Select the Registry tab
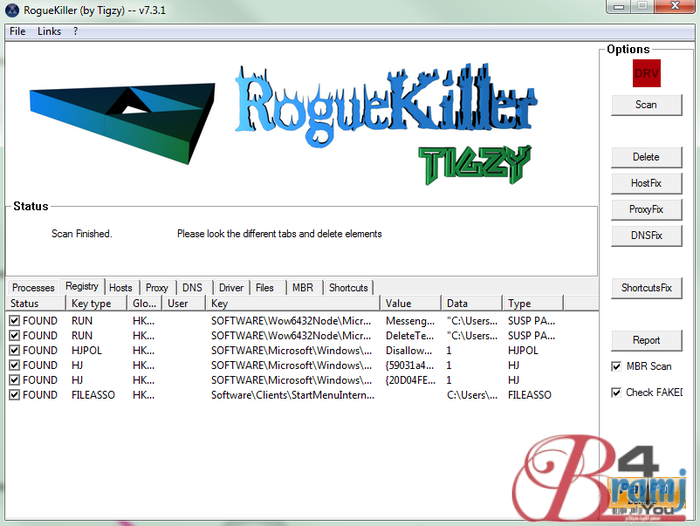700x526 pixels. 82,286
